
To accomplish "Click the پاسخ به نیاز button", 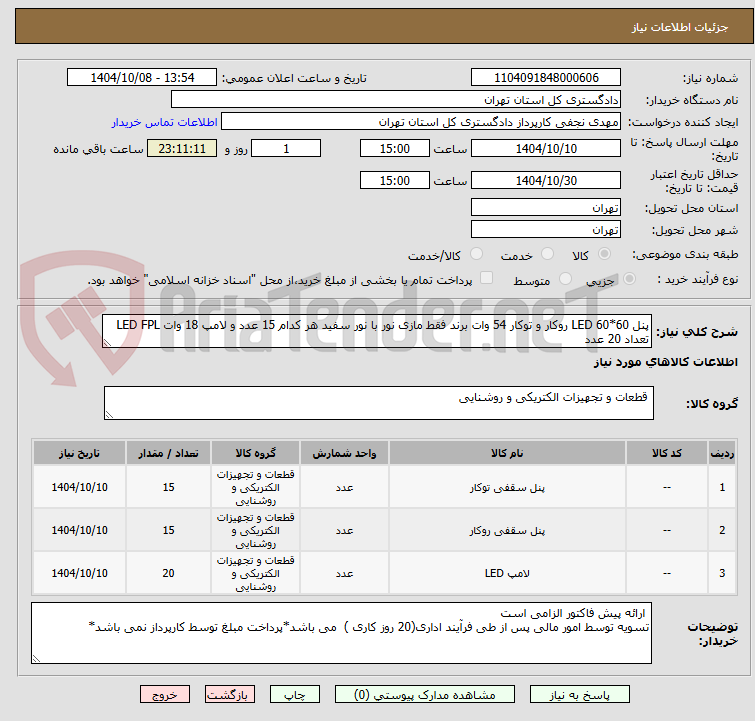I will pyautogui.click(x=579, y=695).
